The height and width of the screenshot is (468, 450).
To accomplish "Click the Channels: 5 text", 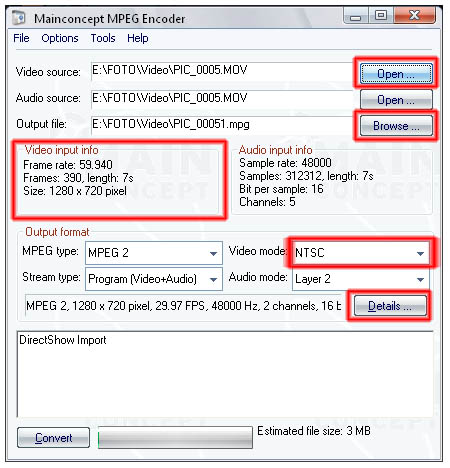I will [267, 202].
